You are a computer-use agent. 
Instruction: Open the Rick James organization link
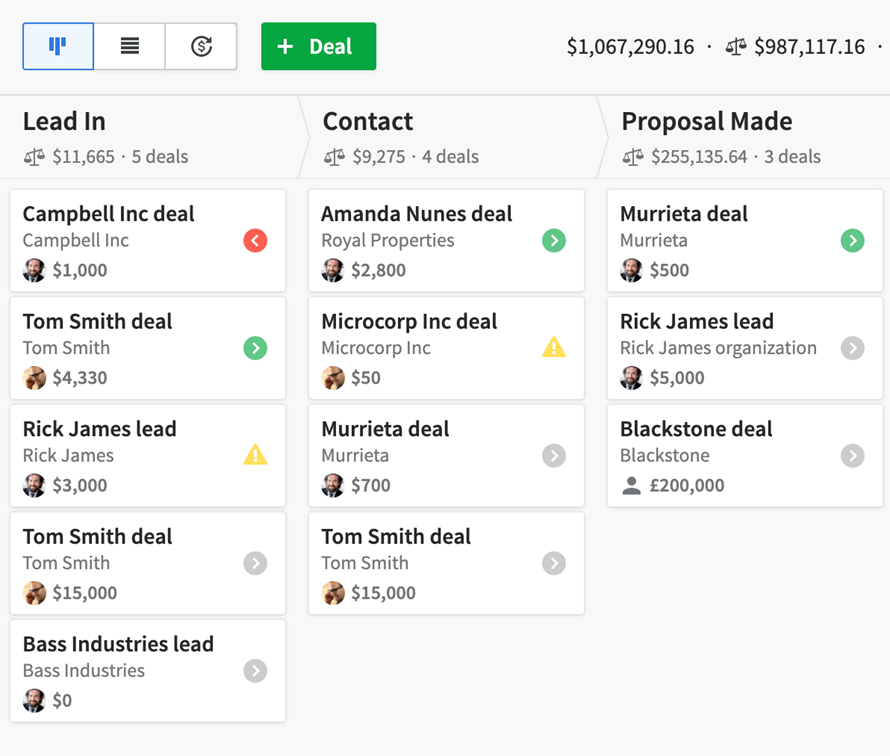[x=718, y=348]
